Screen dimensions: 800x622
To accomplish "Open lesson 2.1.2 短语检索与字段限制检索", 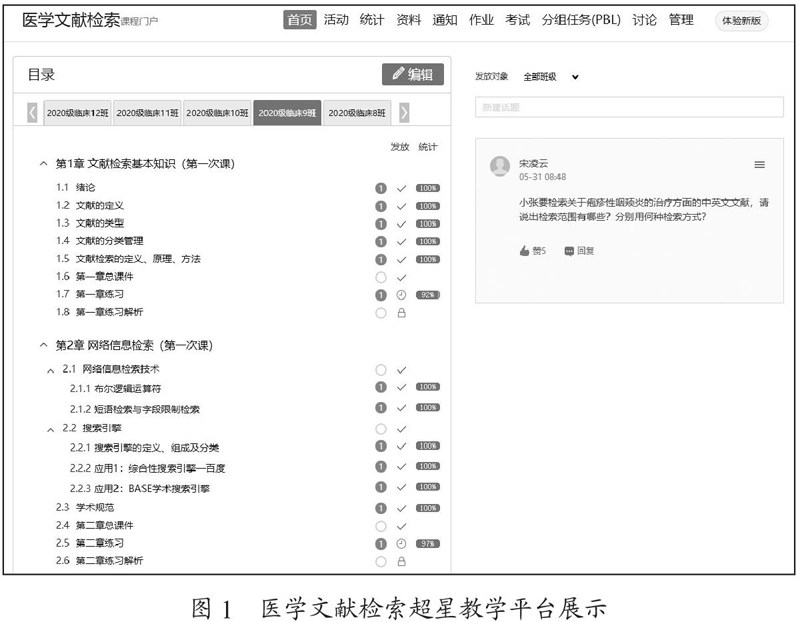I will [135, 409].
